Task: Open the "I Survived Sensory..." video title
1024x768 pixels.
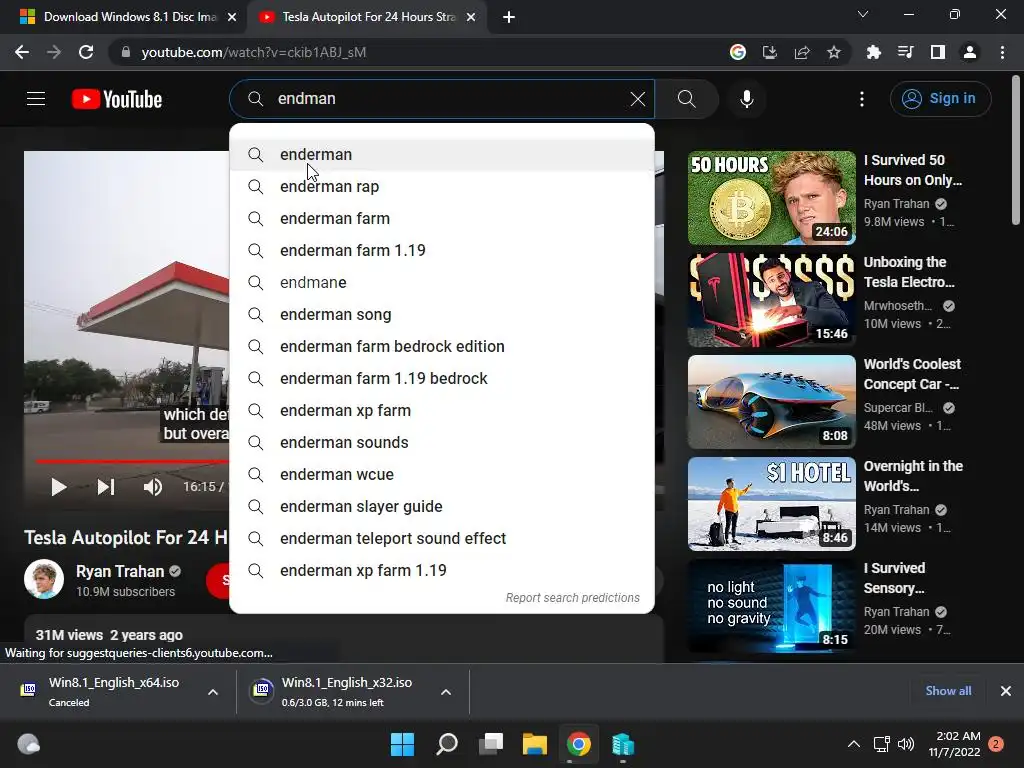Action: [895, 578]
